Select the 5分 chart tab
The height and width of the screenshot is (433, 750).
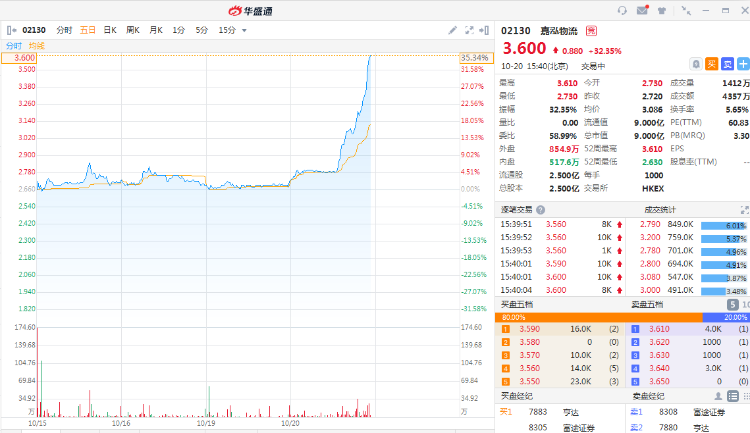[201, 30]
